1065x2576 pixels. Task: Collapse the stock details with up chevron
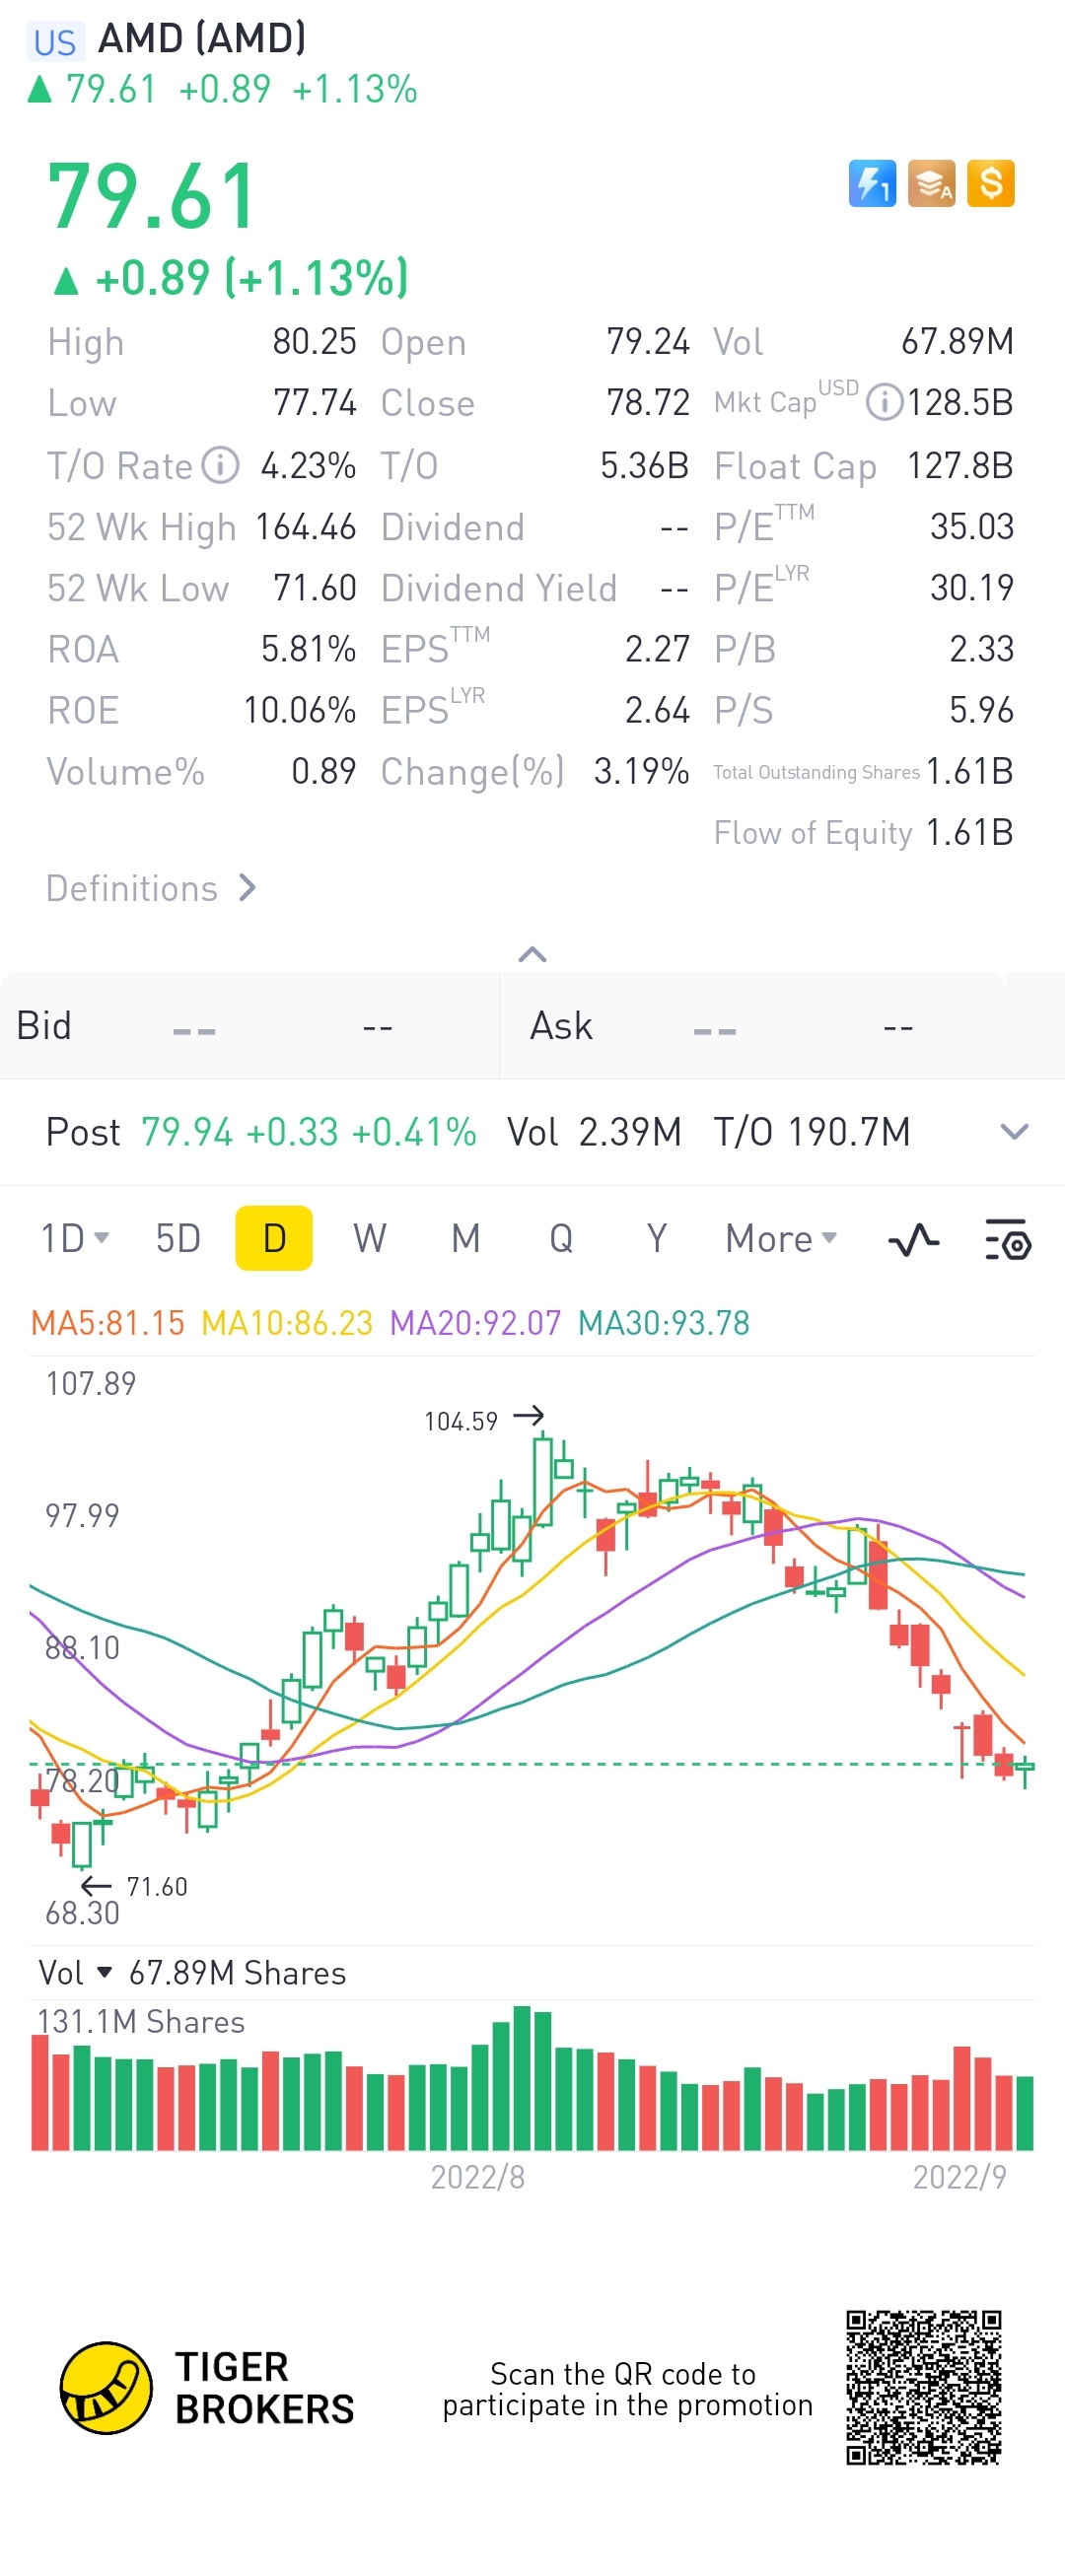[532, 954]
